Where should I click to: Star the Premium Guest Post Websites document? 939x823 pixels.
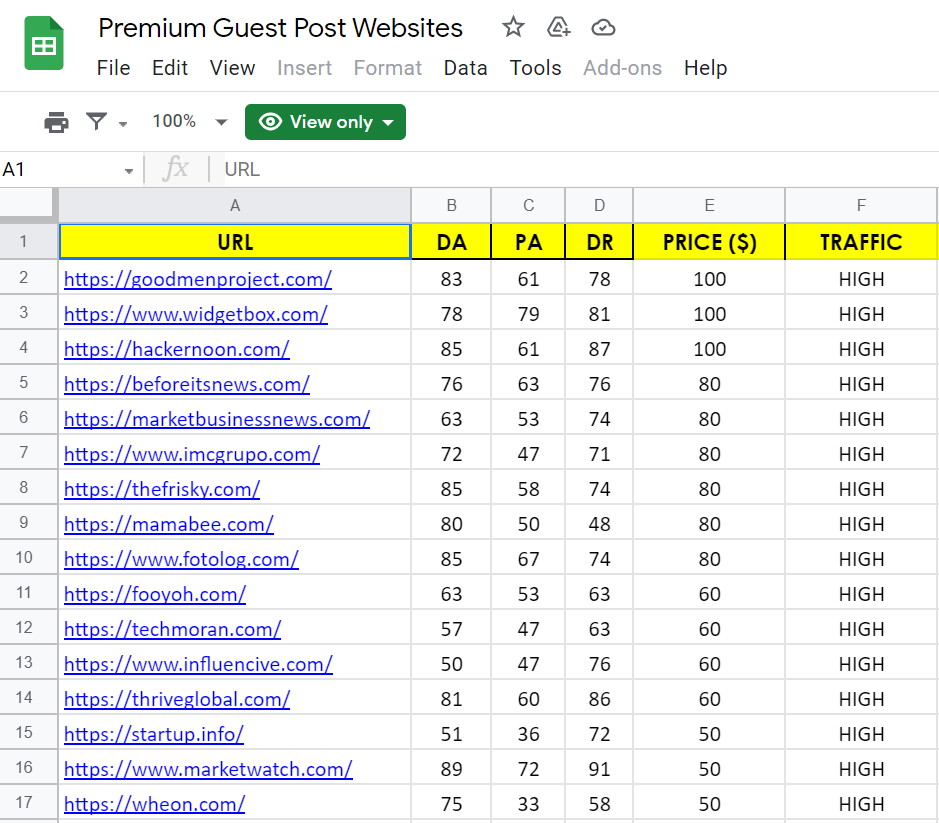(513, 28)
